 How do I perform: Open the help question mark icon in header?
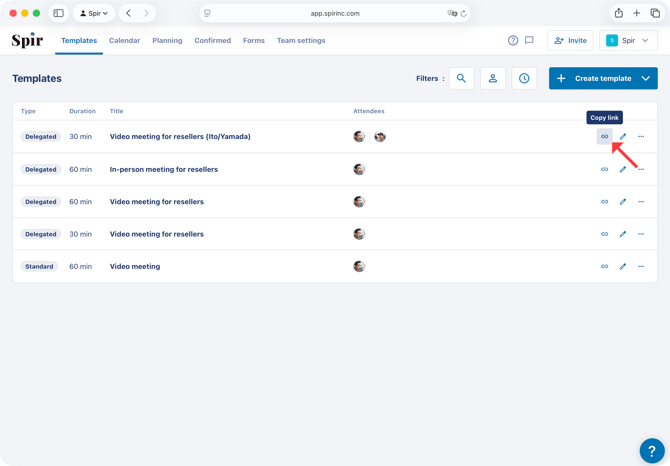(513, 41)
